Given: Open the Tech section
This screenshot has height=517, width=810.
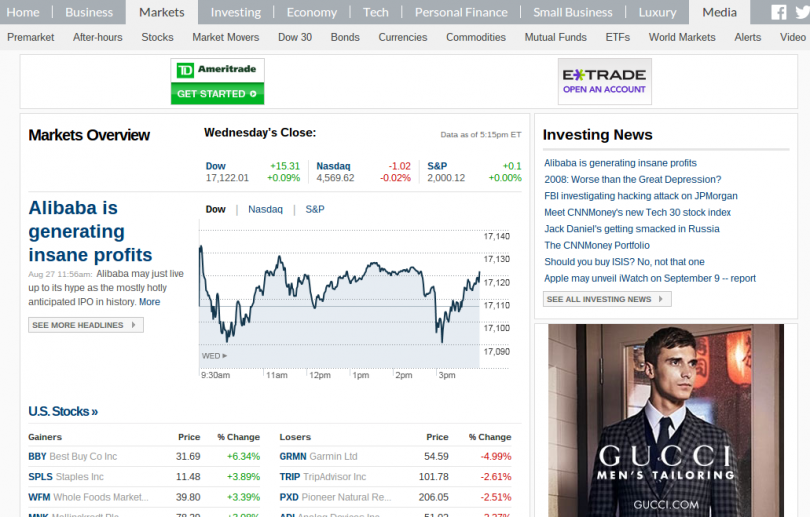Looking at the screenshot, I should (x=376, y=12).
